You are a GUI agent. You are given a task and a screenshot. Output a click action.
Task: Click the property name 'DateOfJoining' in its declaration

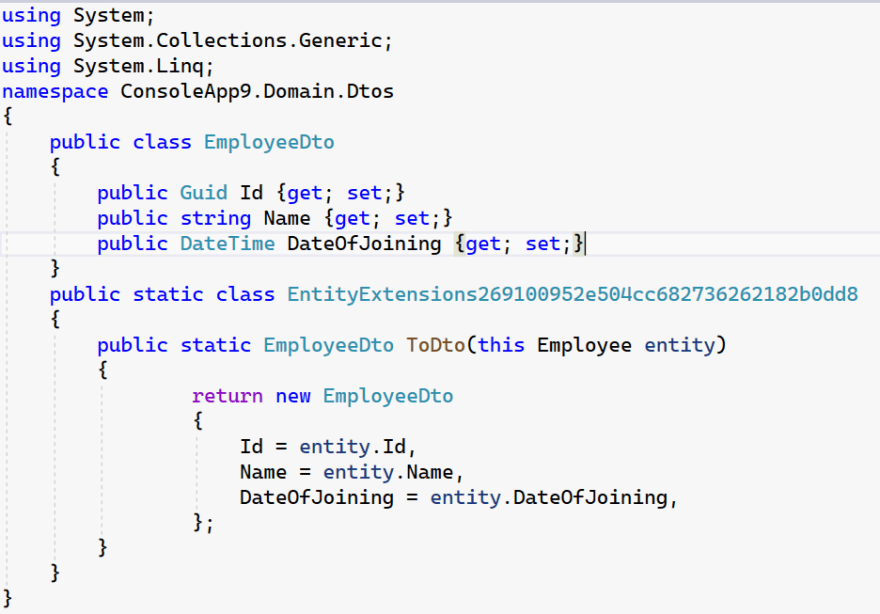(364, 244)
